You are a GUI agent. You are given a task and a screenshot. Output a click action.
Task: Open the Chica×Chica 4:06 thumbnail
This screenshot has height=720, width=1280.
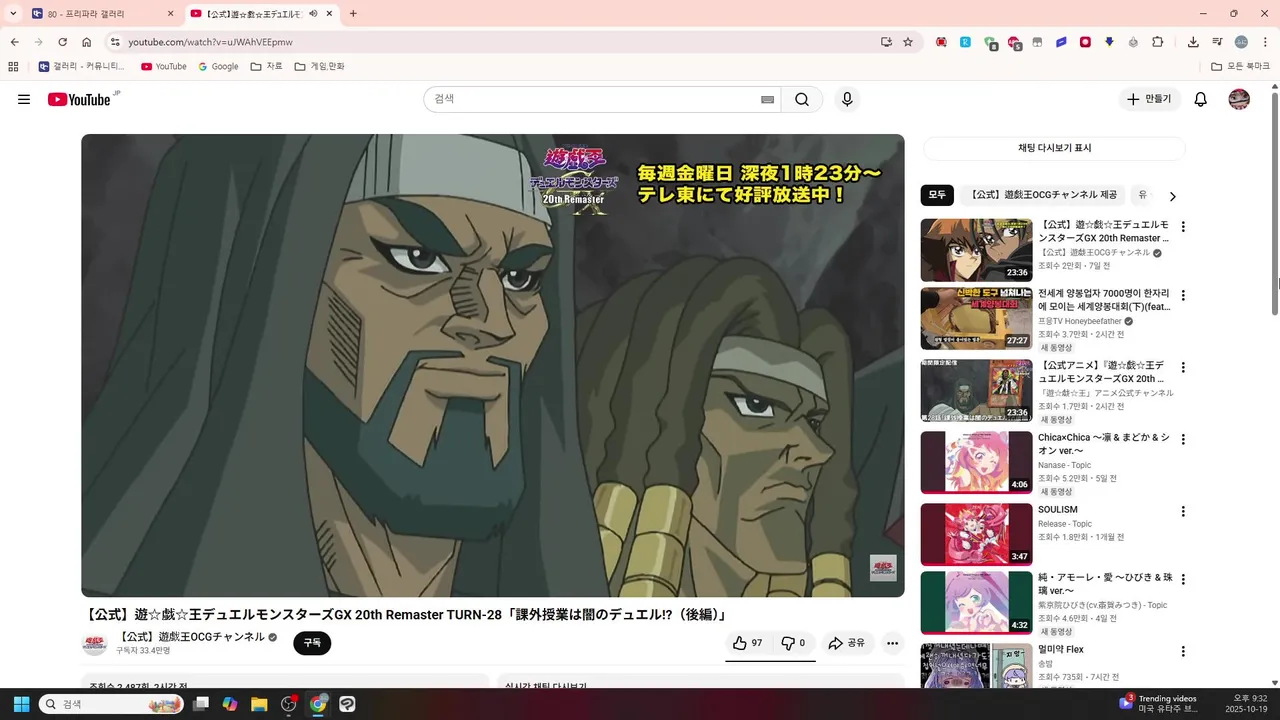pos(976,462)
